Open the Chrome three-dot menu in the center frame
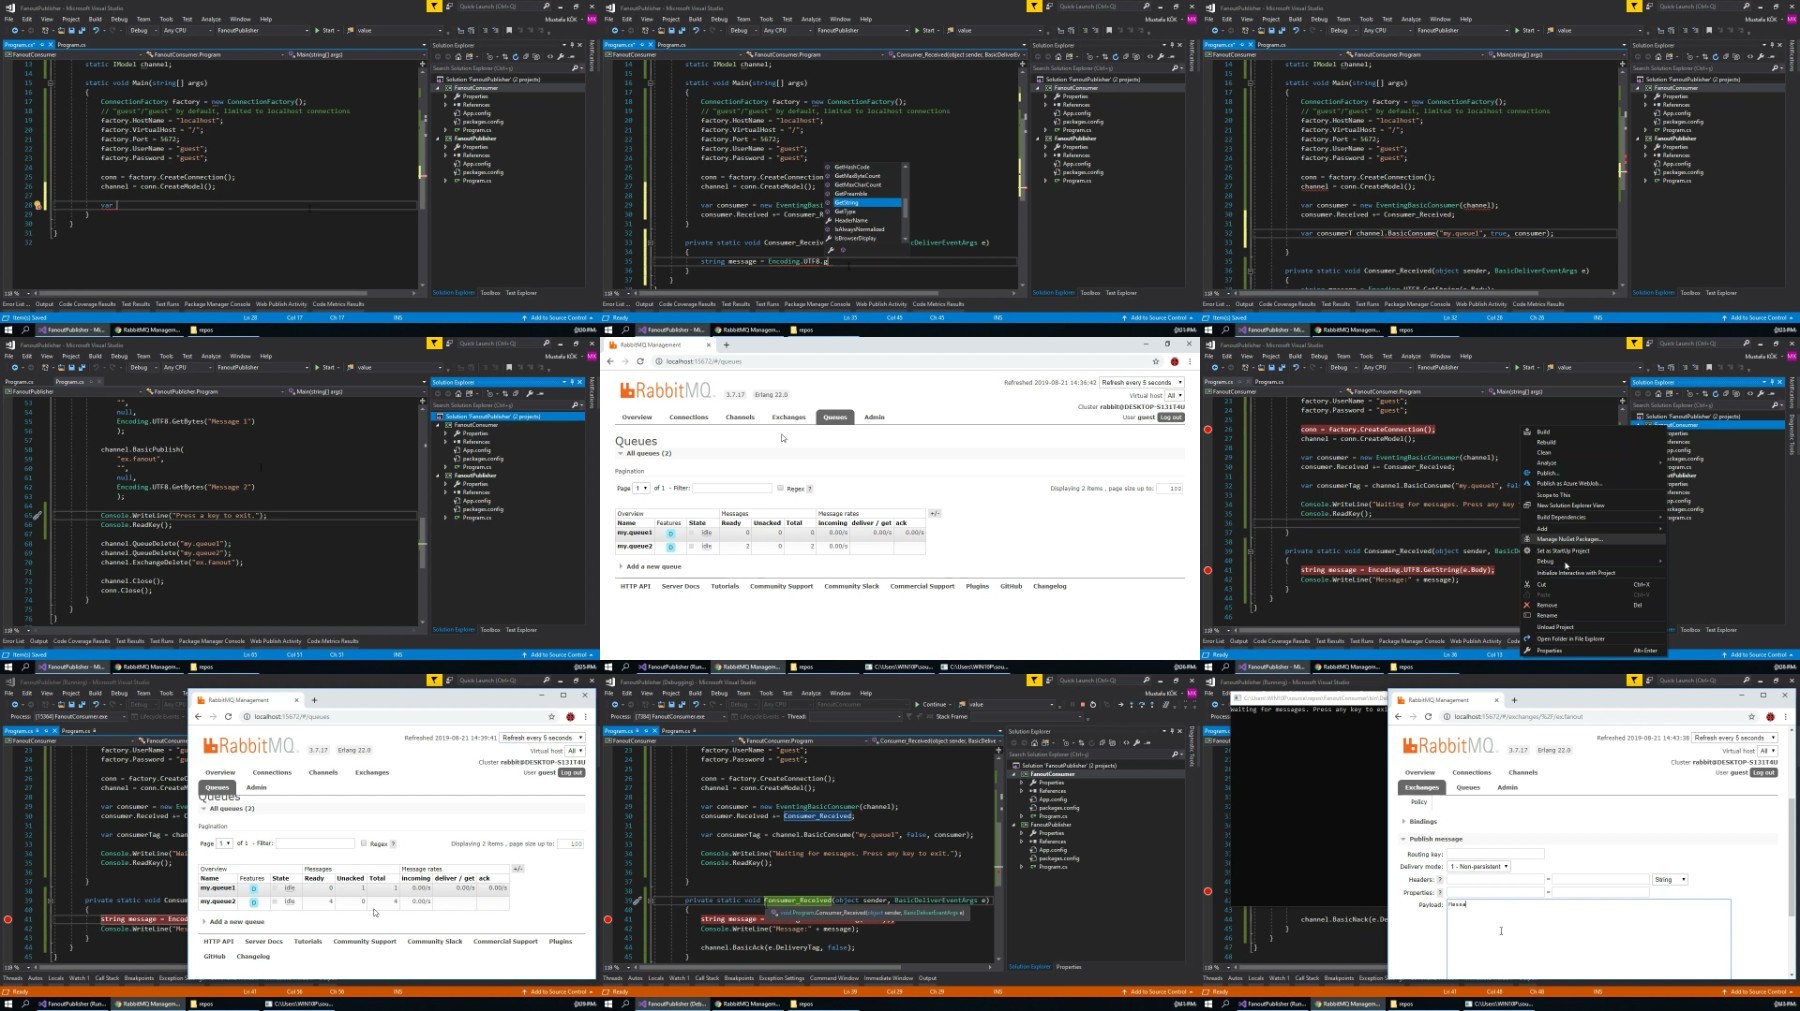Viewport: 1800px width, 1011px height. point(1189,361)
